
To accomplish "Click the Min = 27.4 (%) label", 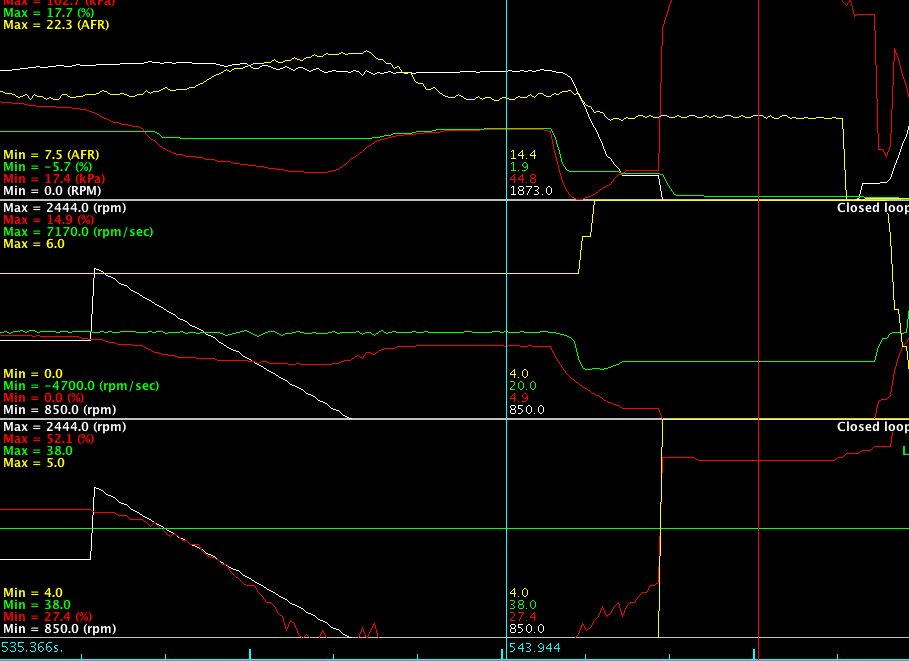I will (48, 617).
